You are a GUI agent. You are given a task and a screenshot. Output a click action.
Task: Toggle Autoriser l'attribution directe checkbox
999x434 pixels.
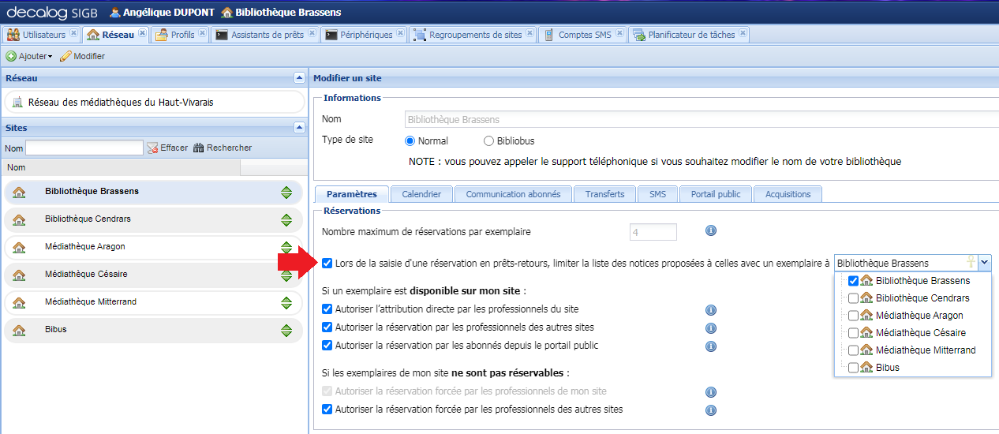point(327,310)
